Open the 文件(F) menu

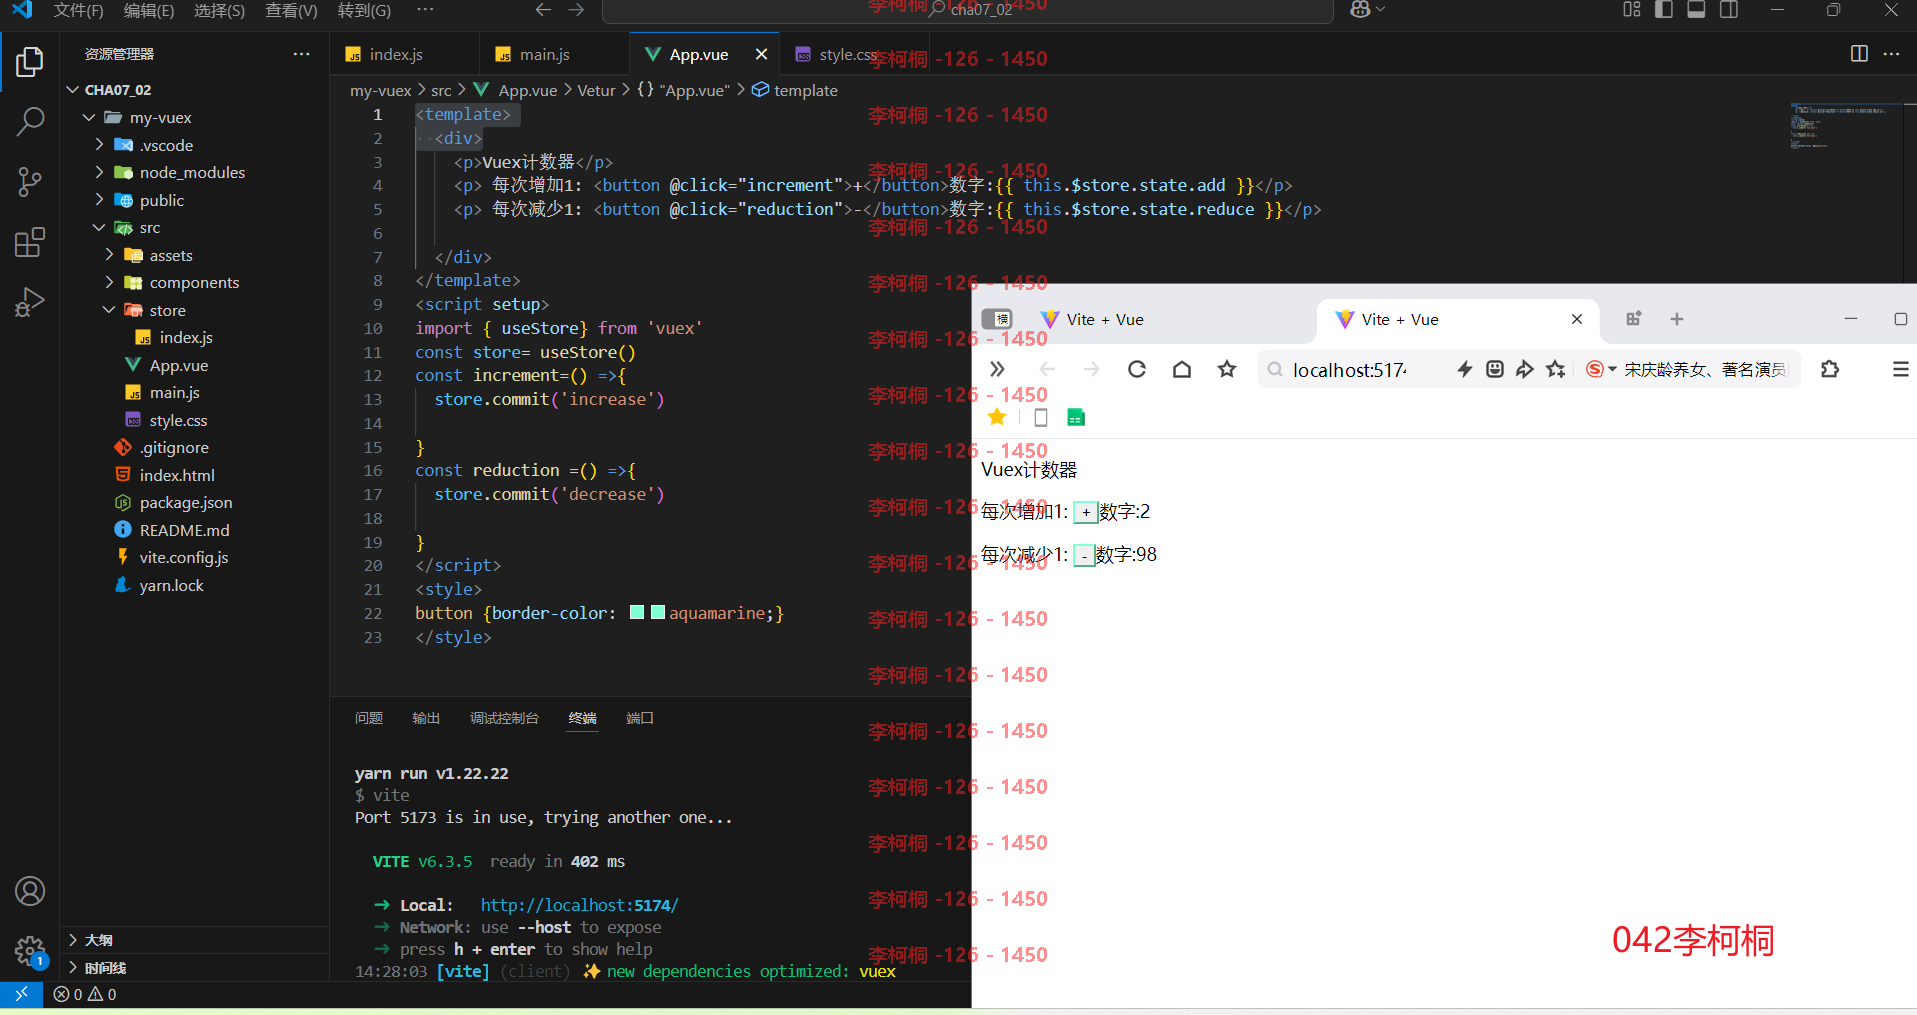pyautogui.click(x=78, y=11)
